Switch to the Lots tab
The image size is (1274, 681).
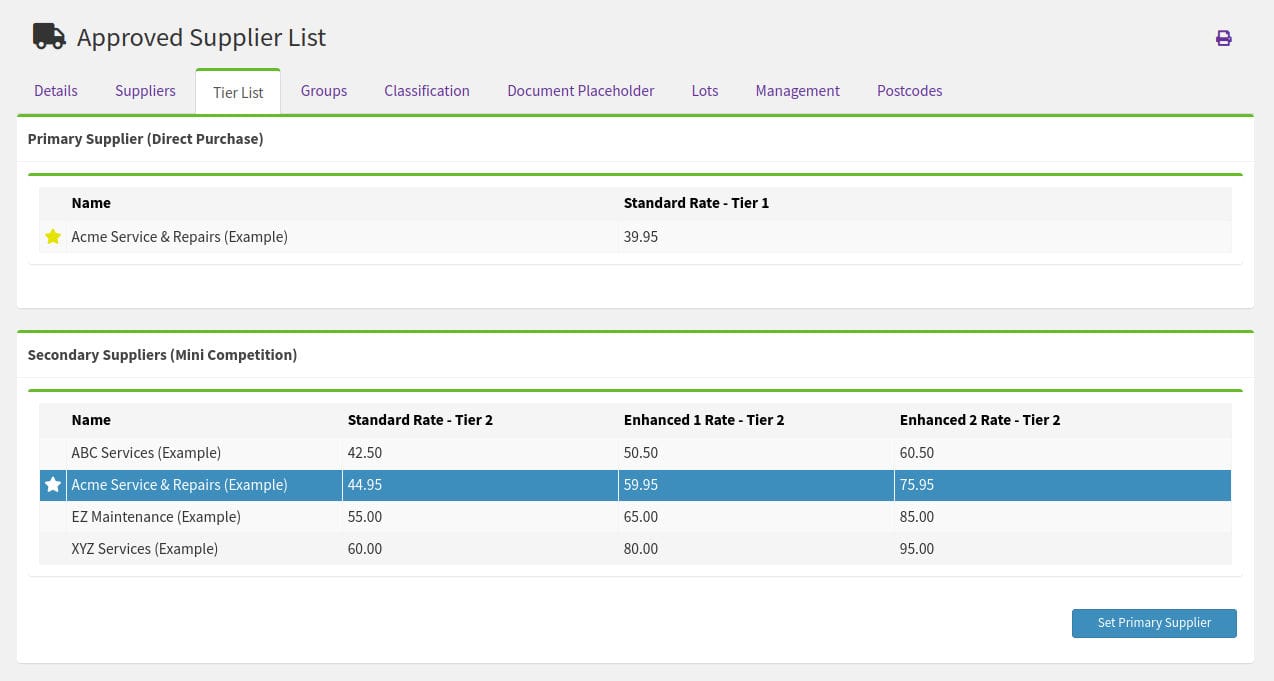click(704, 90)
